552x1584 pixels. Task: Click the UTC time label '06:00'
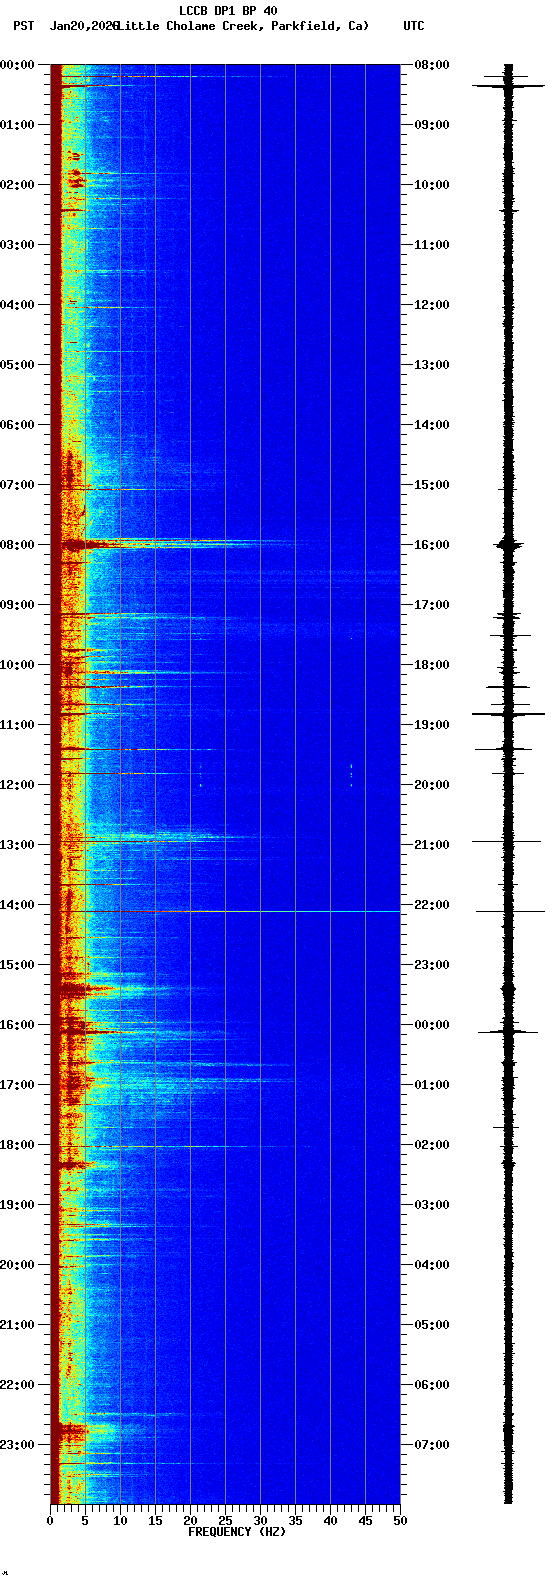[432, 1385]
